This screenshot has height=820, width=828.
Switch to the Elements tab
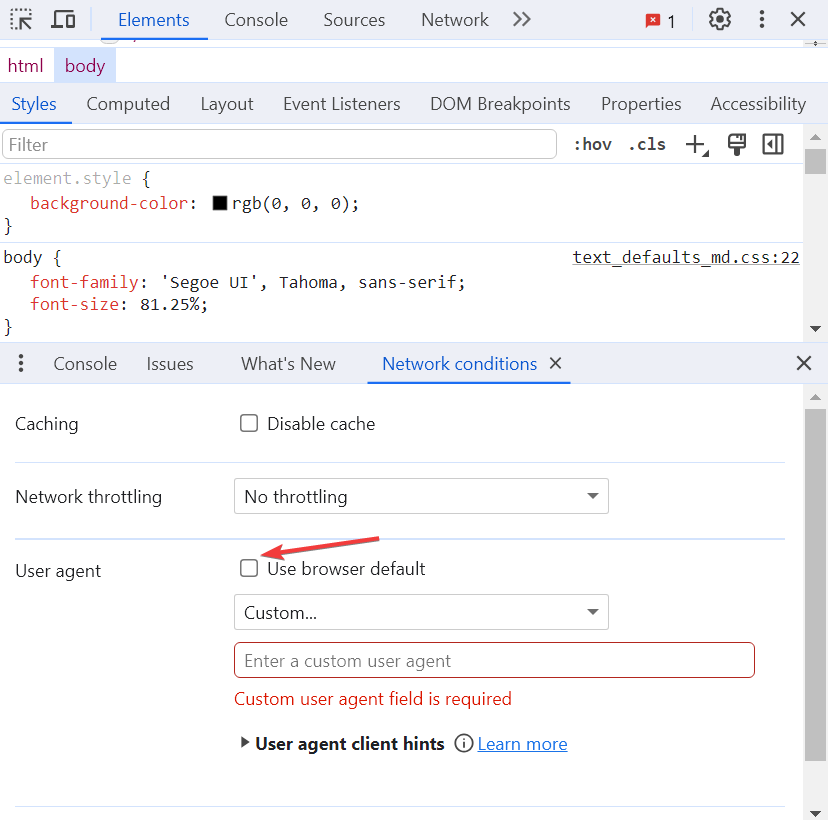point(154,20)
